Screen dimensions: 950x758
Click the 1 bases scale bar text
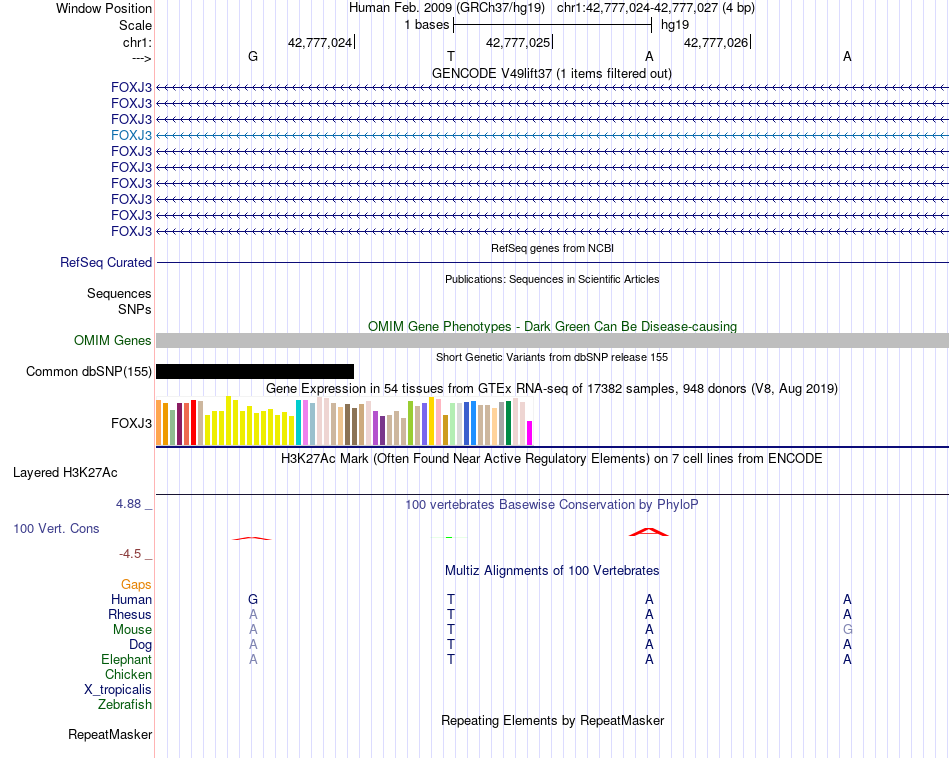pos(427,25)
